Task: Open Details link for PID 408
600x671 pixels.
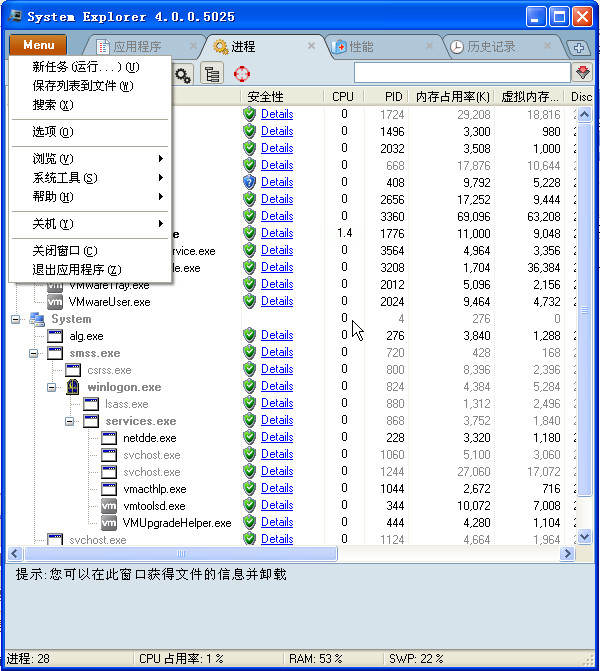Action: click(x=277, y=182)
